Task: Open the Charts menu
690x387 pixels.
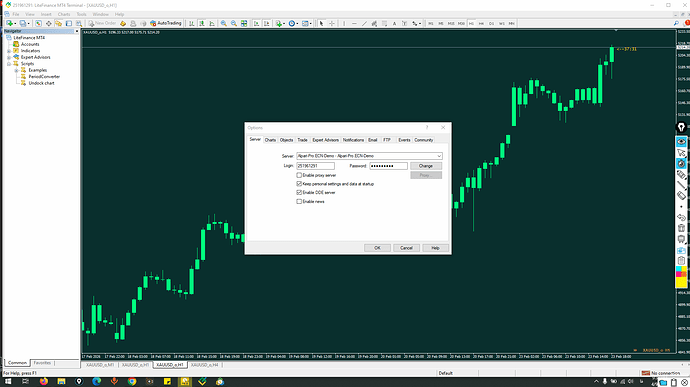Action: coord(64,14)
